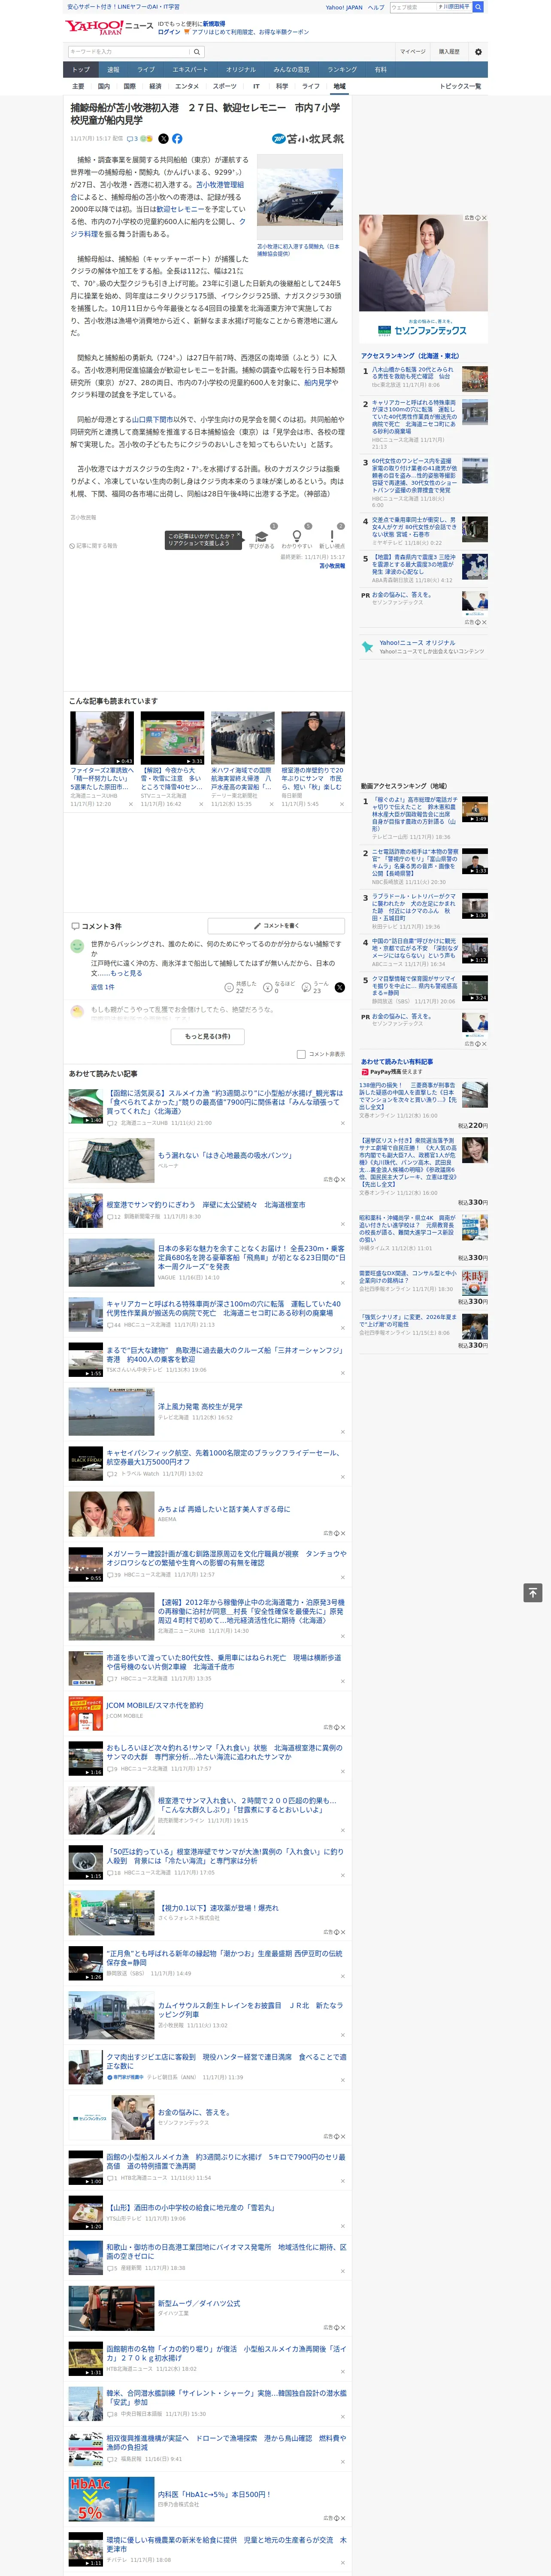Close the reaction tooltip popup
The width and height of the screenshot is (551, 2576).
click(238, 535)
